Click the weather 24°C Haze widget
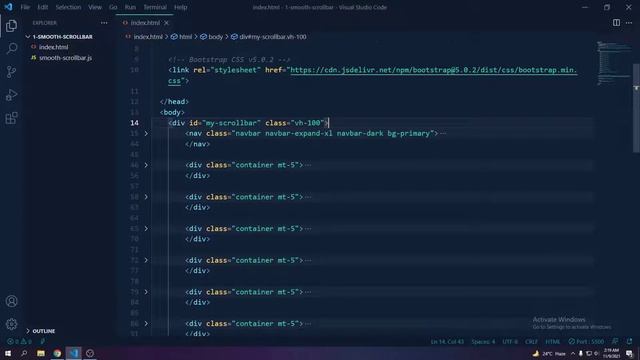This screenshot has height=360, width=640. 549,353
